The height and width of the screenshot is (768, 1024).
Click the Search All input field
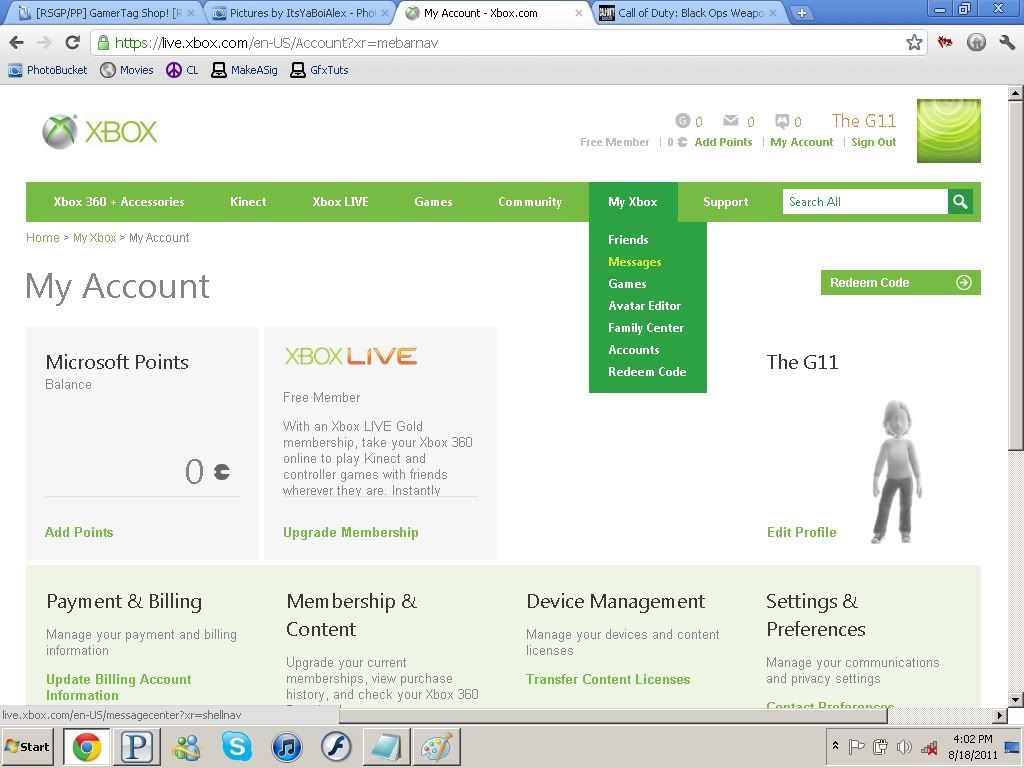pos(865,202)
